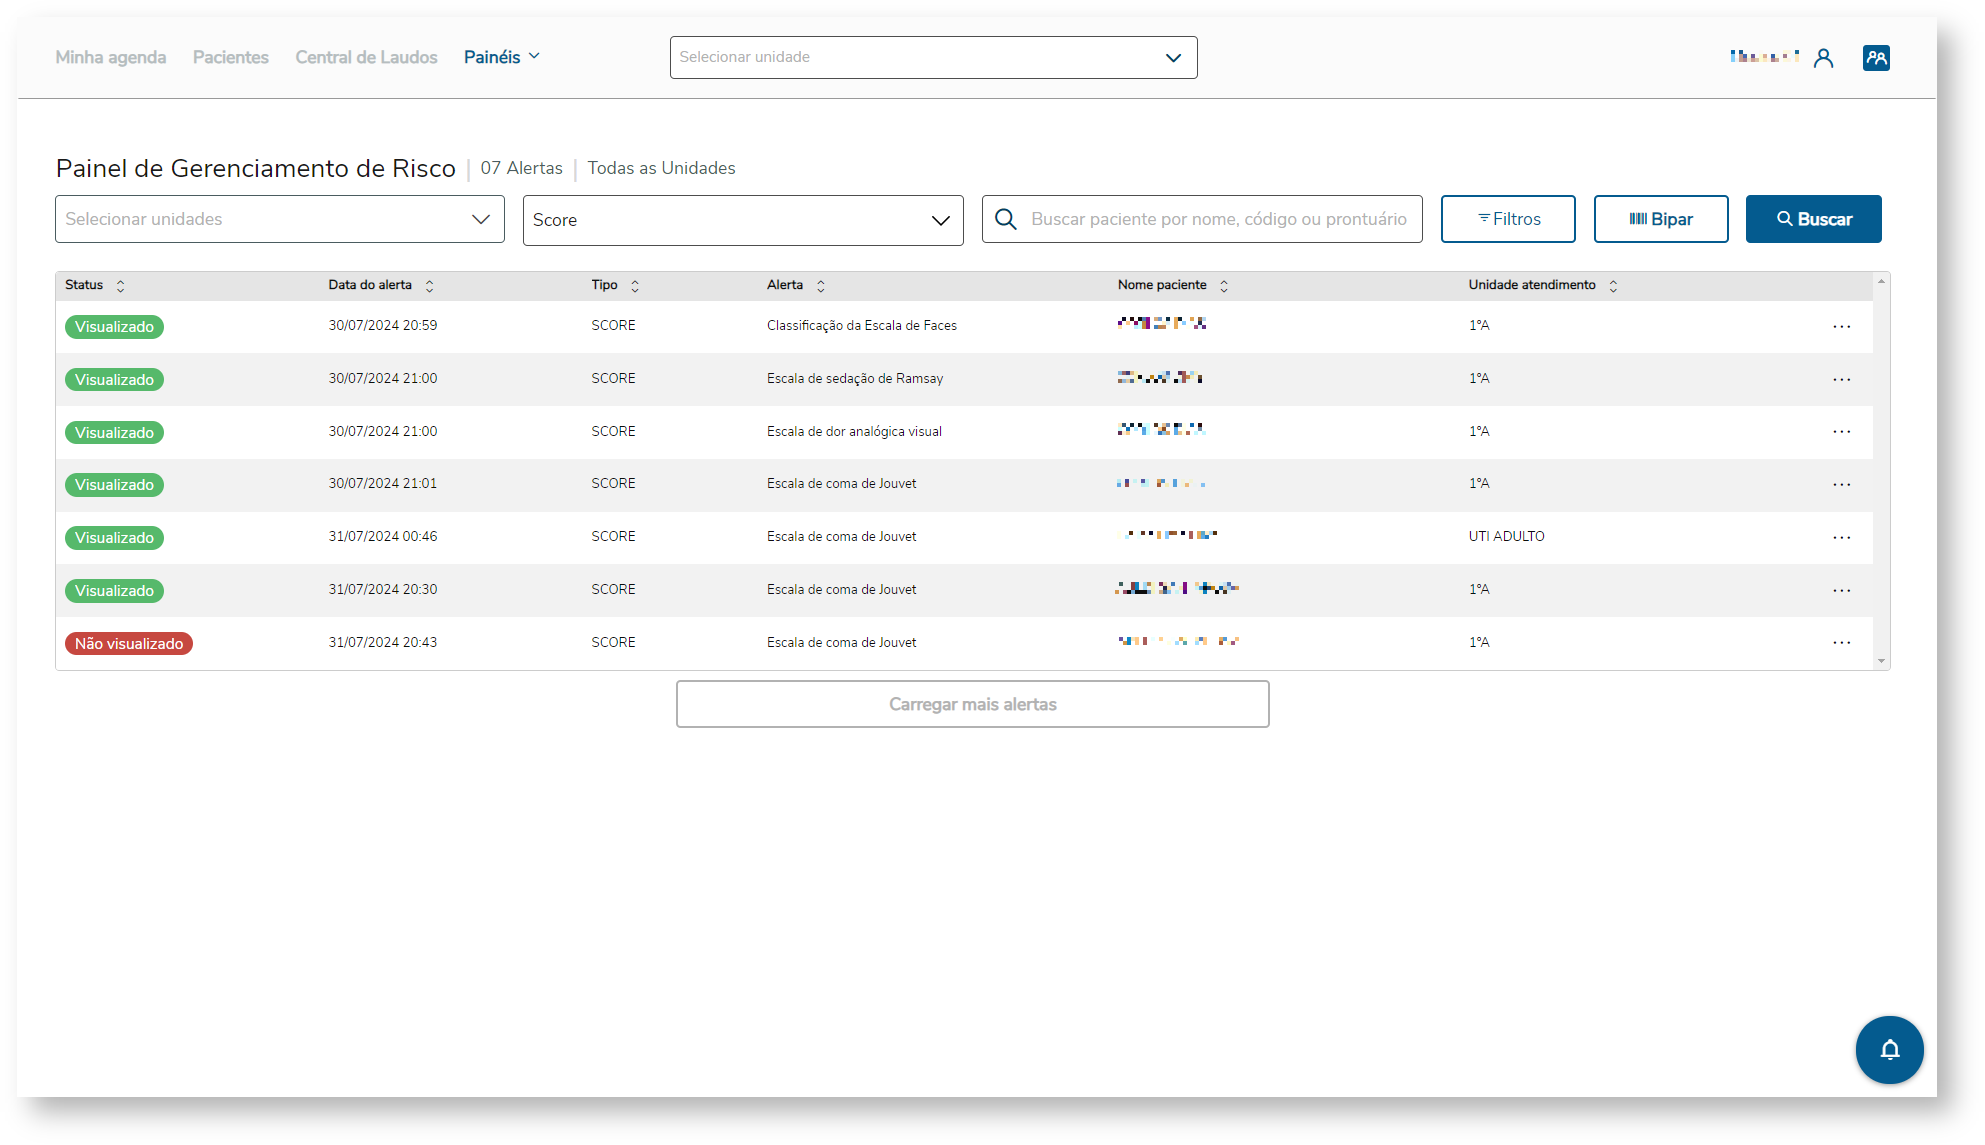Click the notification bell floating button
Viewport: 1985px width, 1145px height.
pos(1888,1049)
